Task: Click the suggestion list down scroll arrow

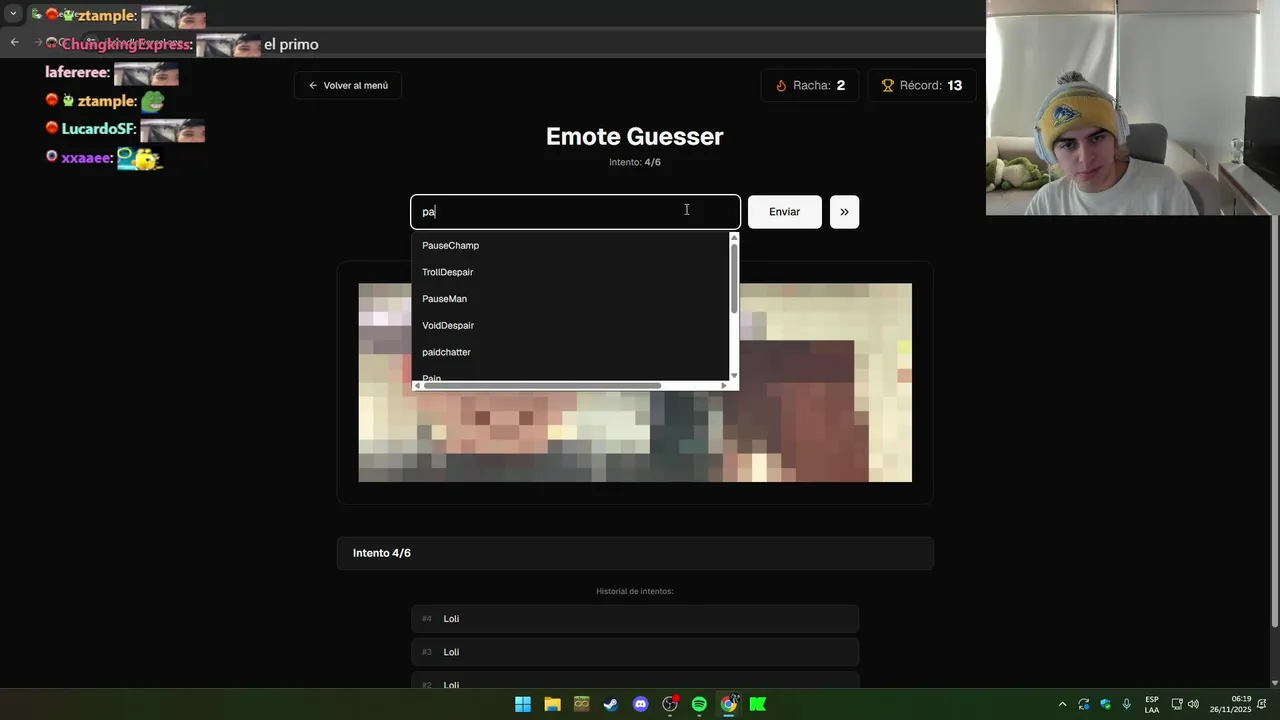Action: (734, 376)
